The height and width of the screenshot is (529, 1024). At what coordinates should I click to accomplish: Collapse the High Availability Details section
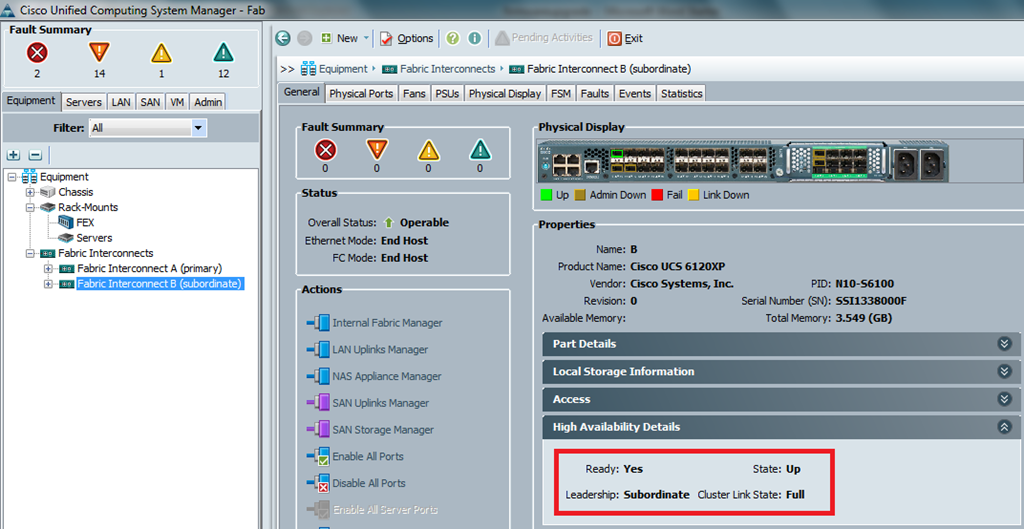[782, 426]
